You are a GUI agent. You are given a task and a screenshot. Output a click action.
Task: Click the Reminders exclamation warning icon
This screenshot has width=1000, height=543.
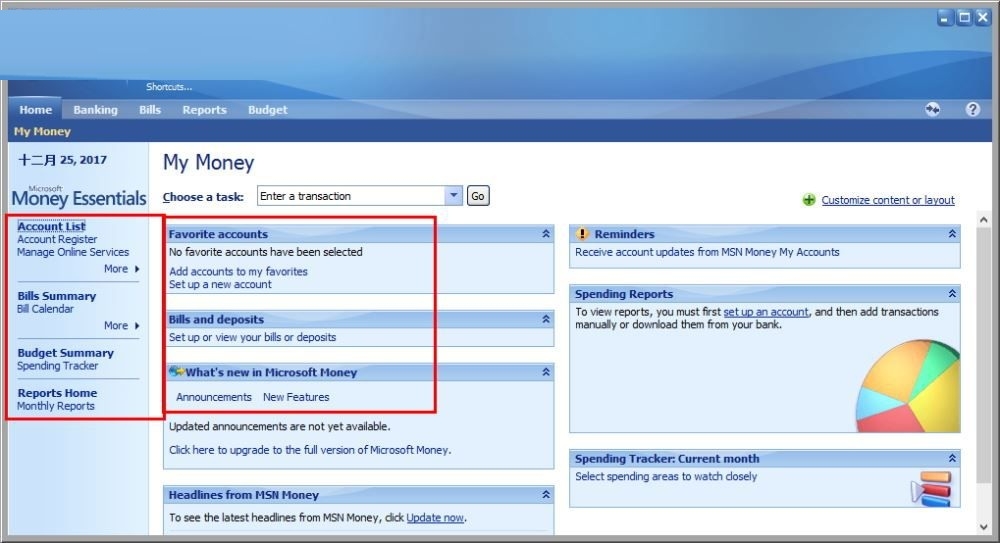pos(582,234)
